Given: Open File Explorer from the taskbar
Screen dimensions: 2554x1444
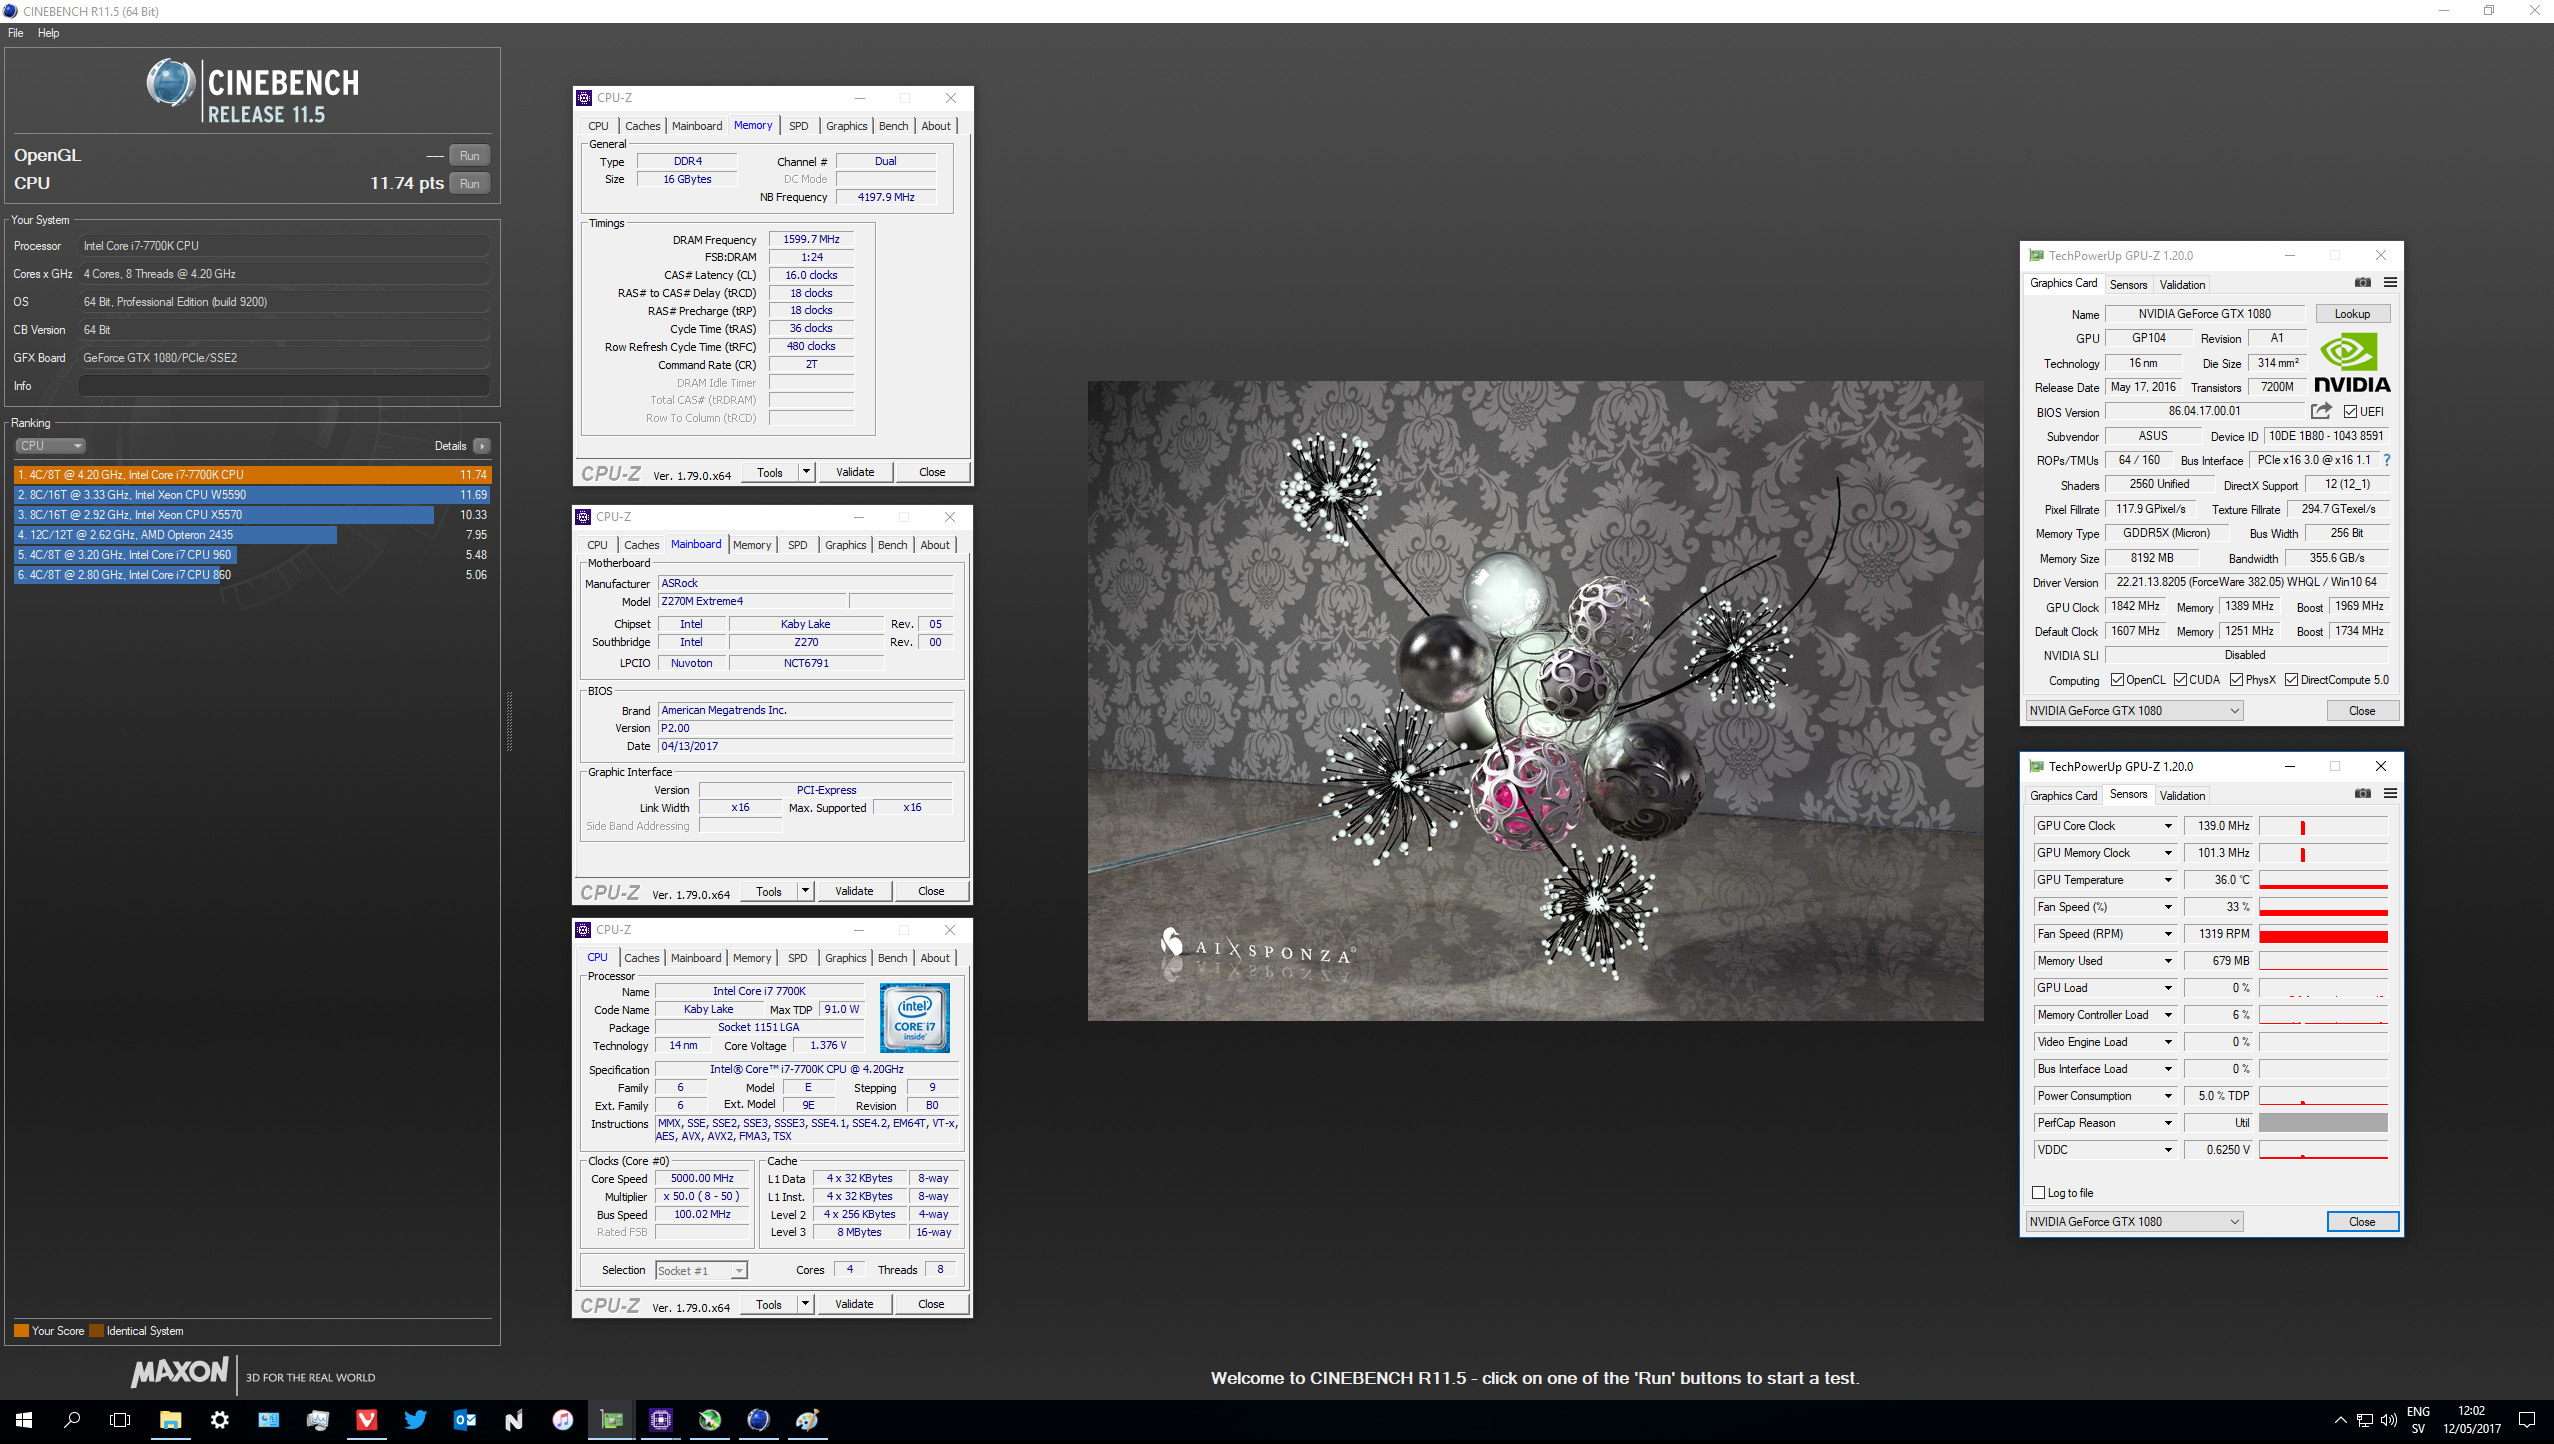Looking at the screenshot, I should [170, 1420].
